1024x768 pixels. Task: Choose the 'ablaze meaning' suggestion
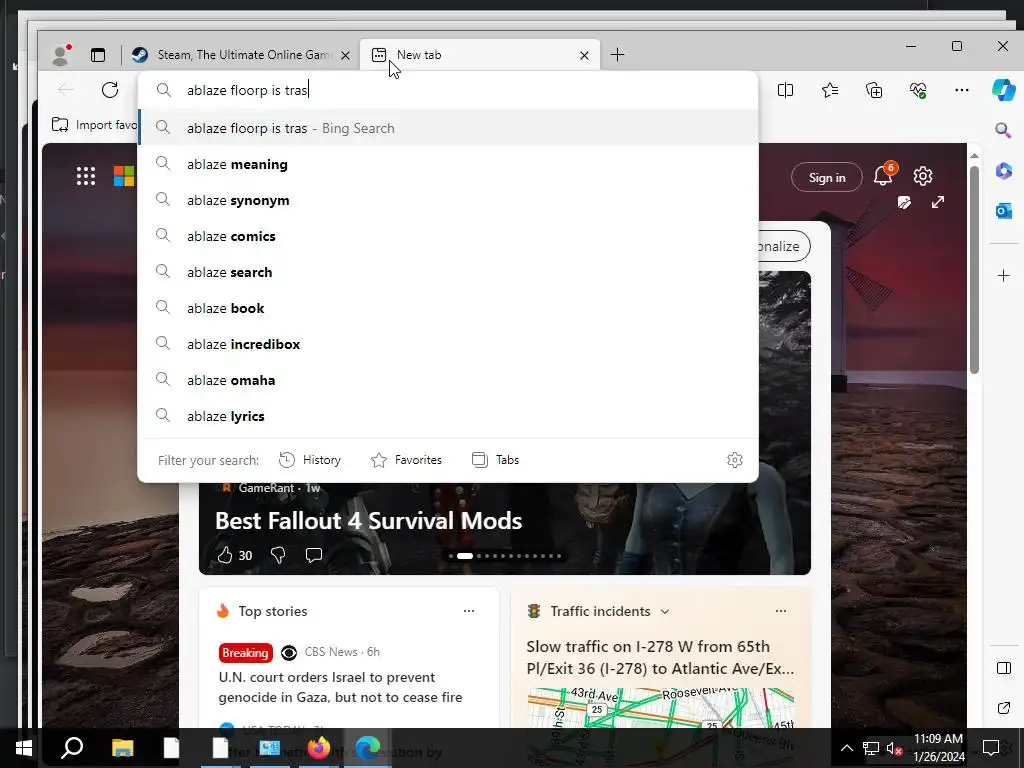[448, 164]
